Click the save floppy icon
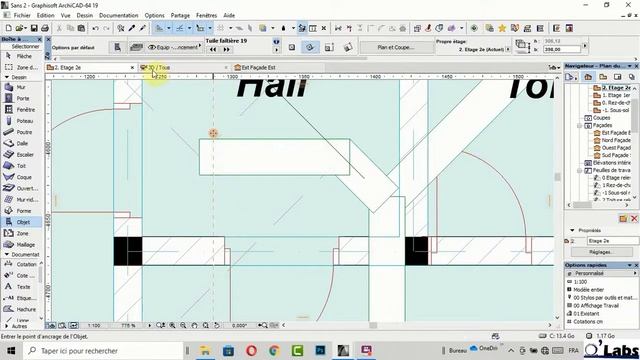Image resolution: width=640 pixels, height=360 pixels. (x=34, y=28)
